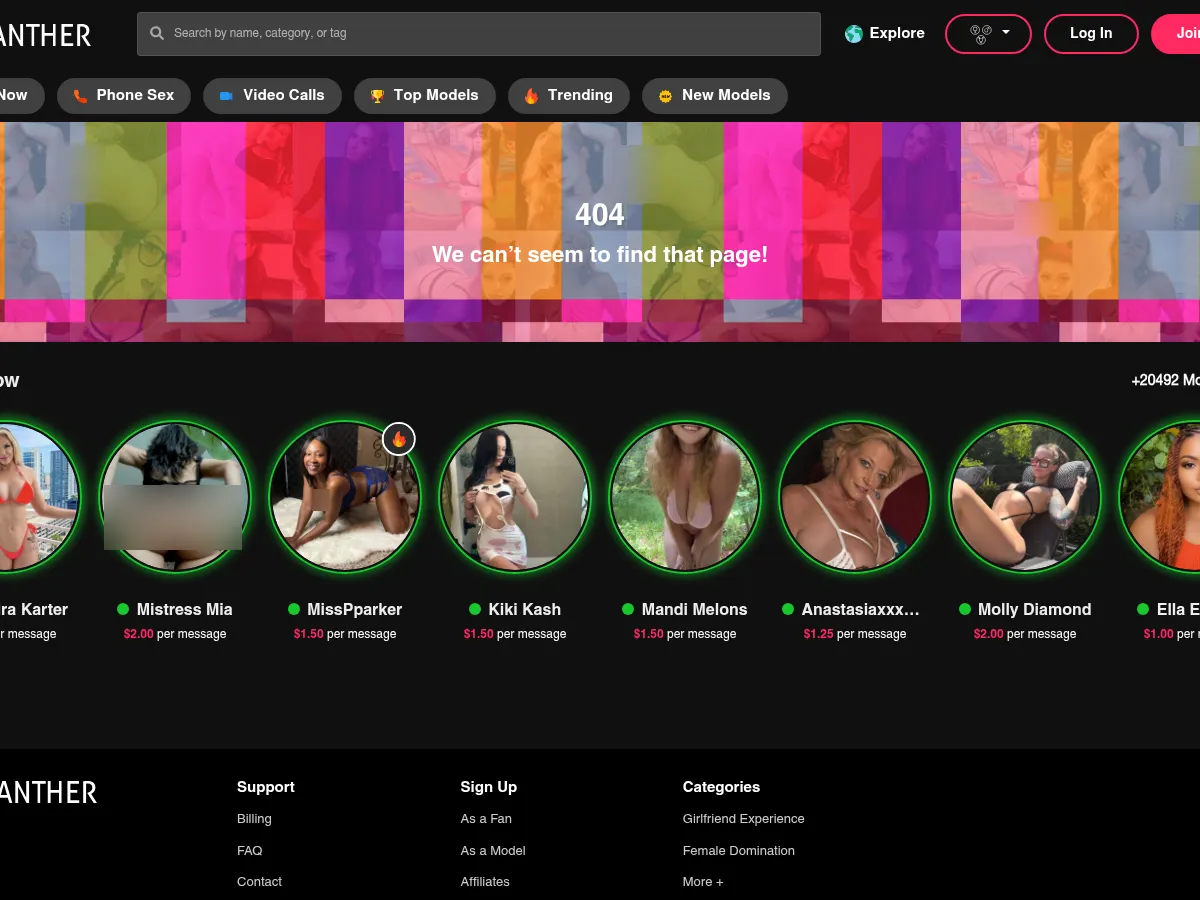Open the Affiliates link

click(485, 881)
